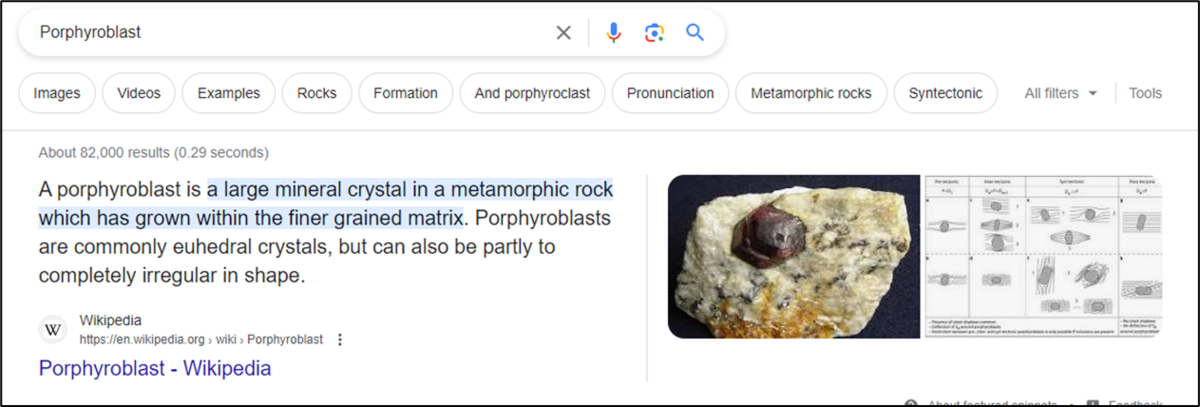Choose the And porphyroclast chip
Screen dimensions: 1200x407
tap(532, 93)
